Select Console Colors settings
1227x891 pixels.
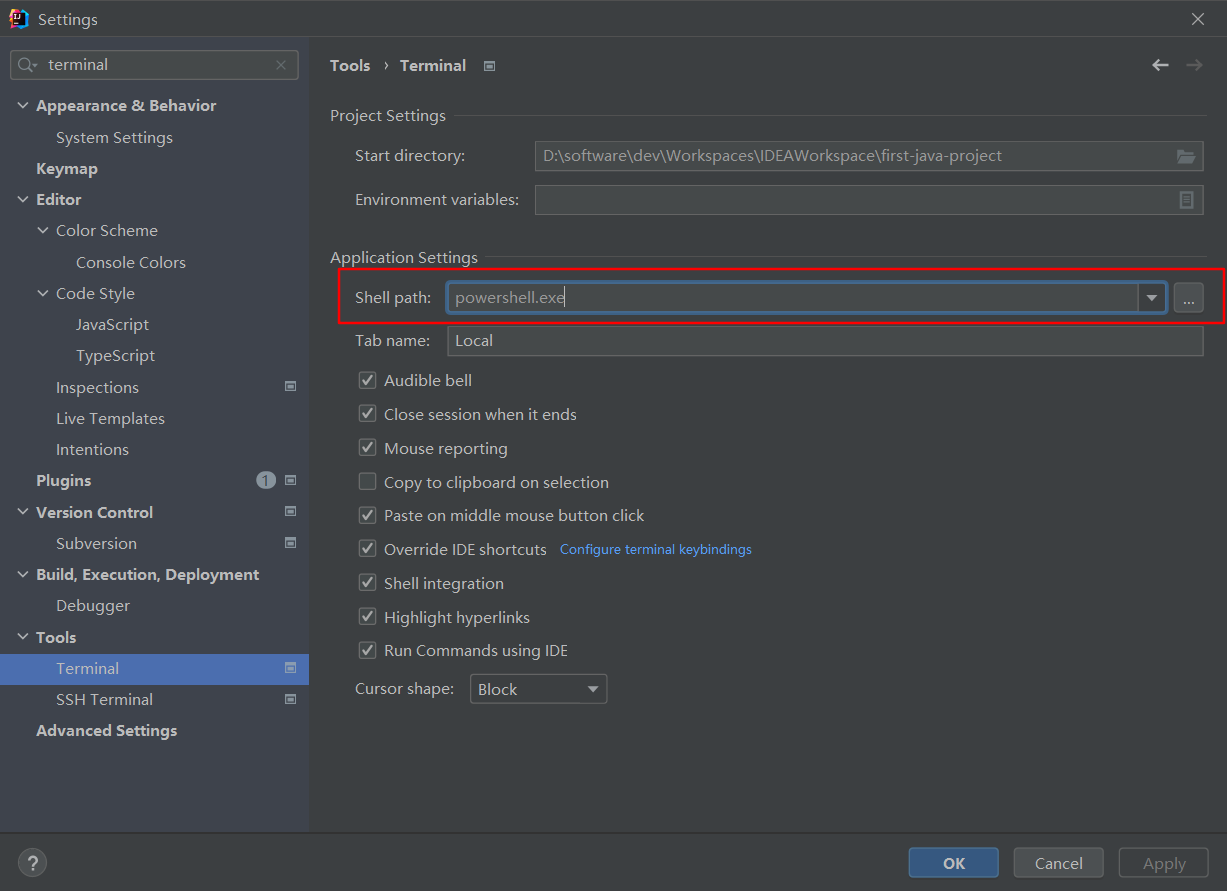[x=131, y=262]
